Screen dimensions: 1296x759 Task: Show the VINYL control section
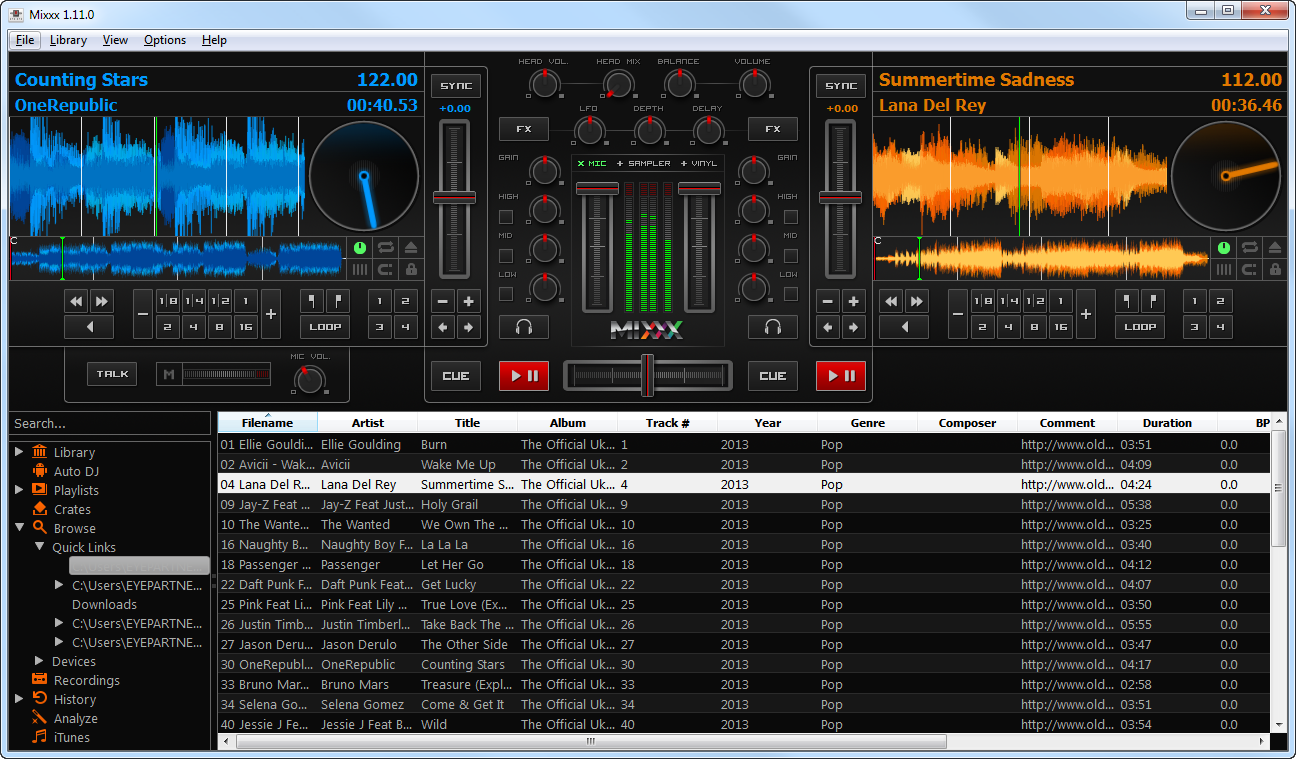click(699, 163)
